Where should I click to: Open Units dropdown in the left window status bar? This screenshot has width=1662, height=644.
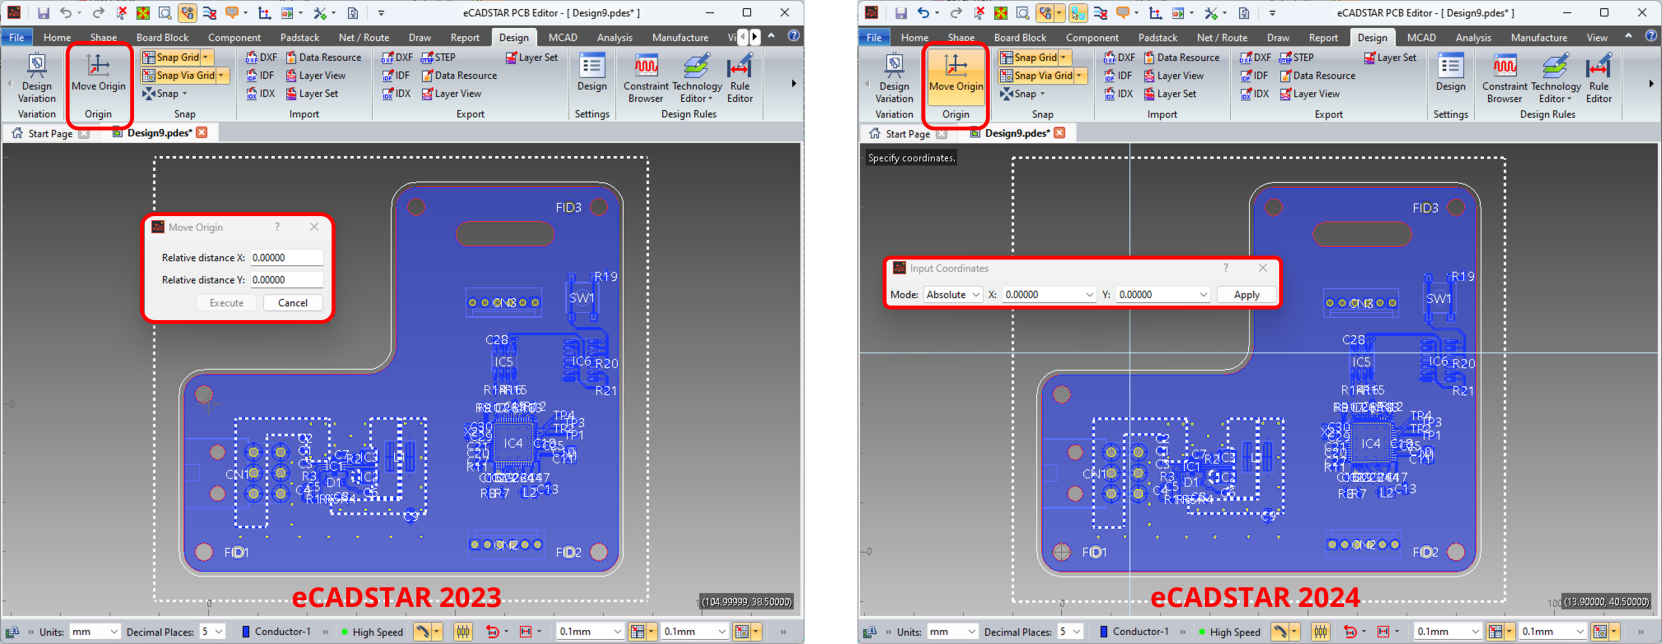pos(95,632)
